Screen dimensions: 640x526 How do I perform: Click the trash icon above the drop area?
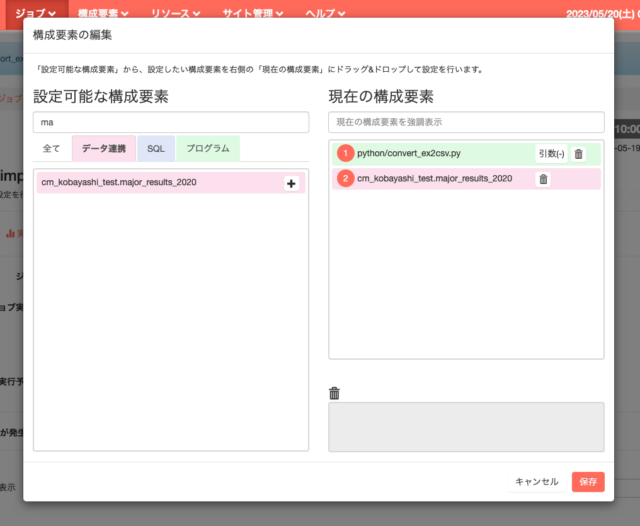pos(335,393)
